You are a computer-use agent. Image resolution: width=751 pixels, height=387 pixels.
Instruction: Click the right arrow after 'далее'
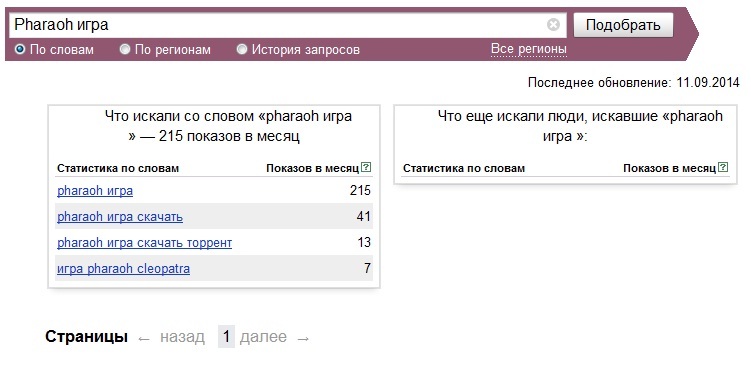pos(303,339)
